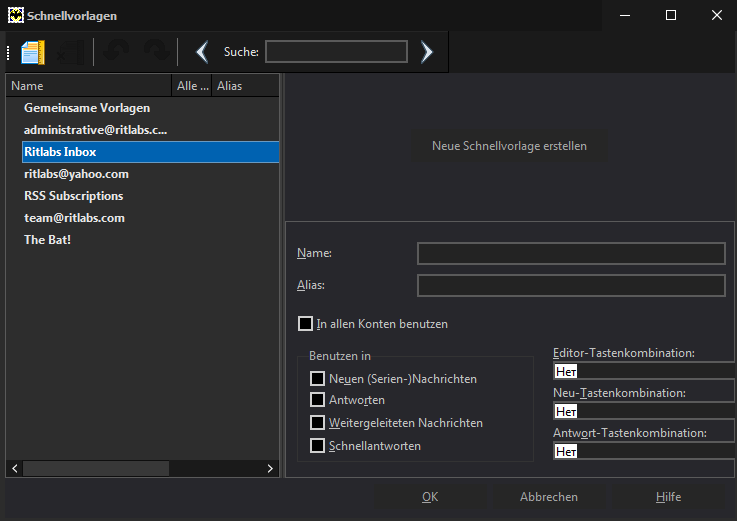Click Neue Schnellvorlage erstellen button
This screenshot has width=737, height=521.
point(510,146)
